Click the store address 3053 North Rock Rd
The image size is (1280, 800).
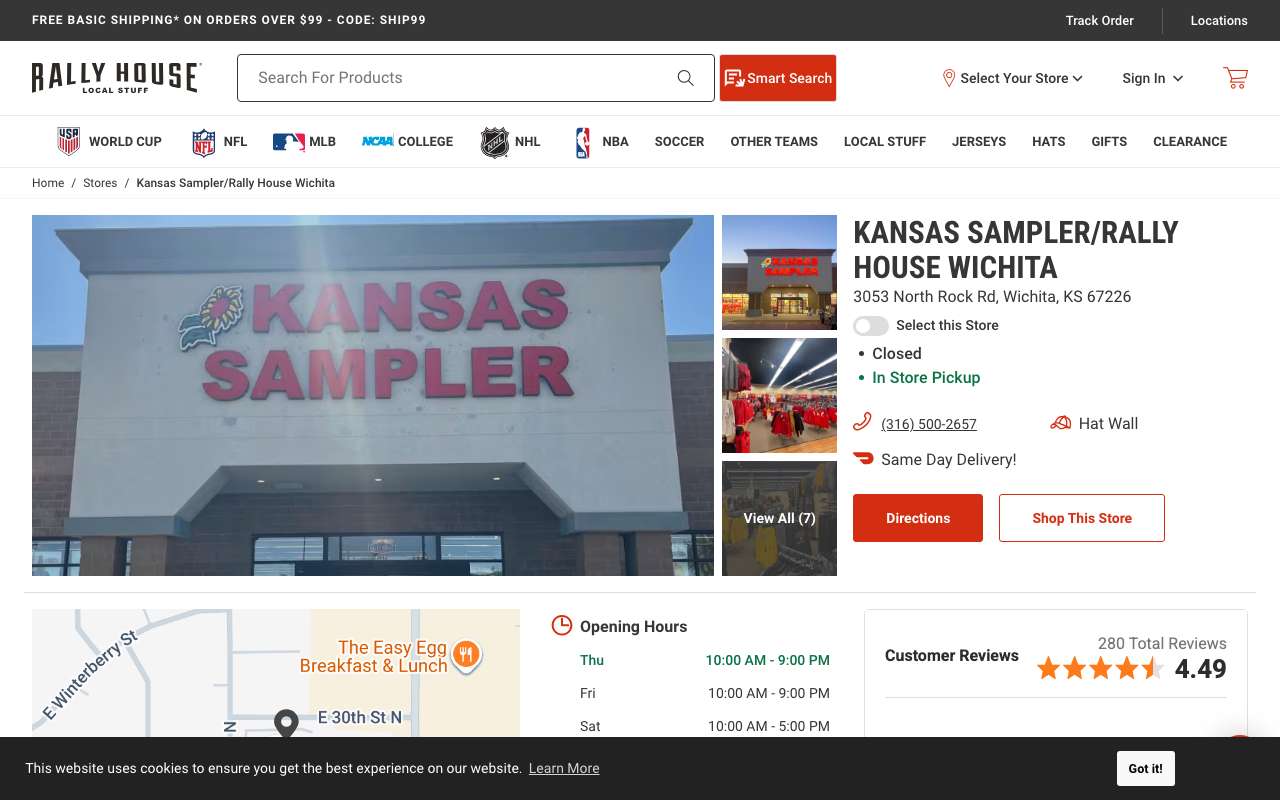click(992, 296)
